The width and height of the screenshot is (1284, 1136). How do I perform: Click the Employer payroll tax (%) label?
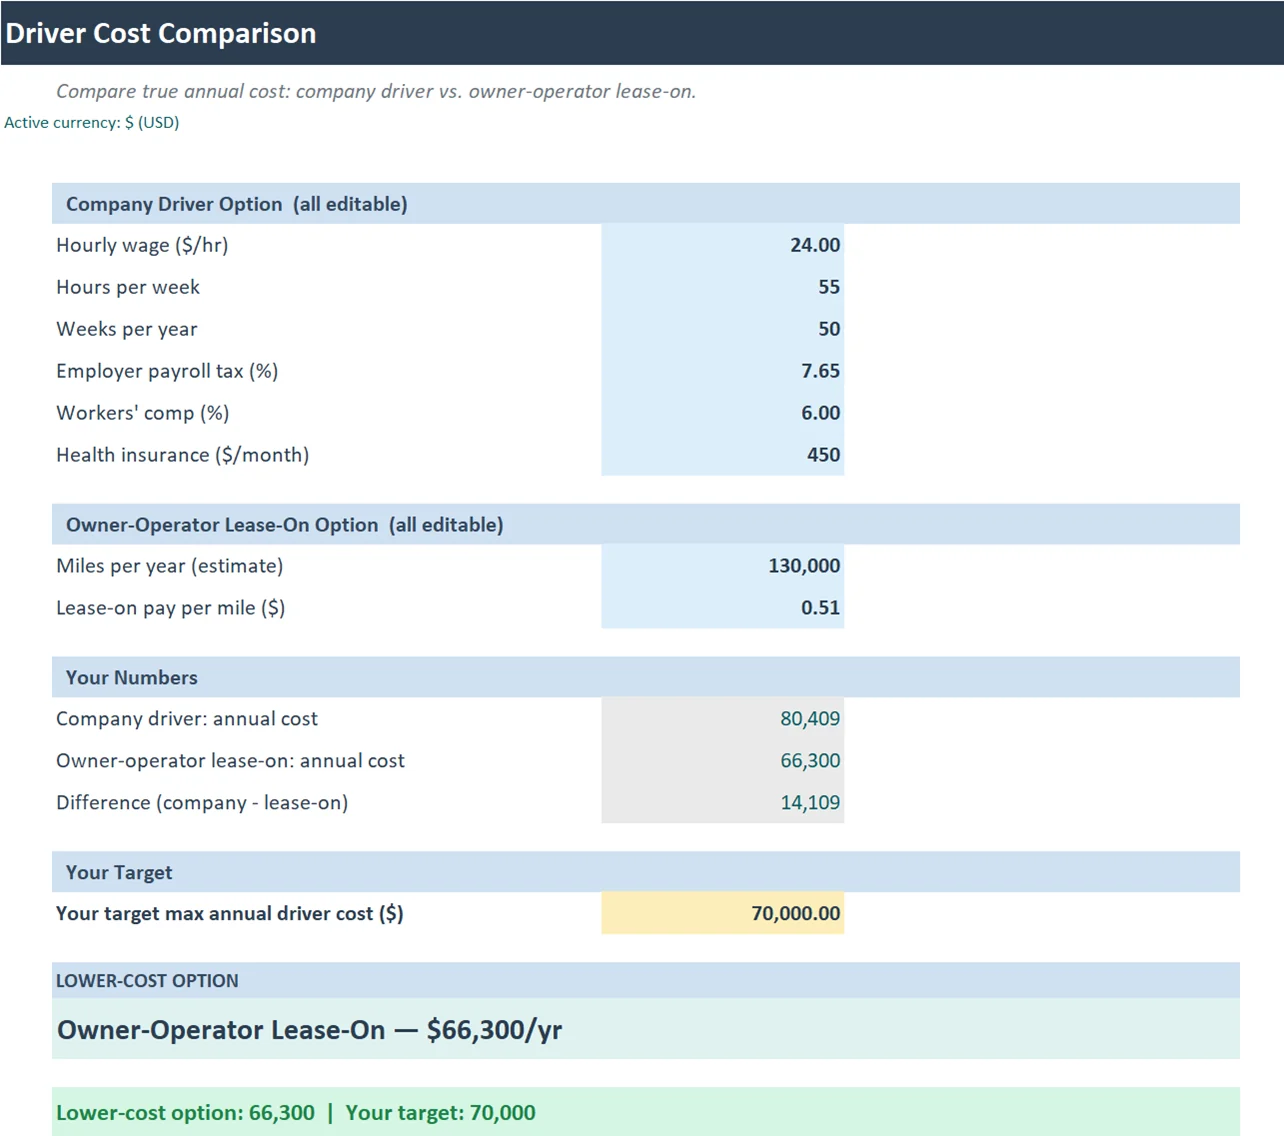coord(167,371)
